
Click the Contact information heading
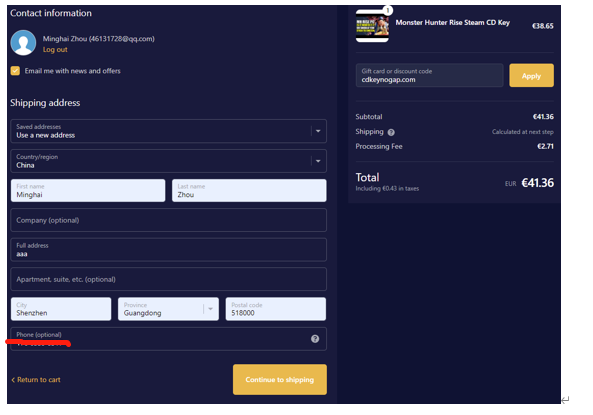51,13
